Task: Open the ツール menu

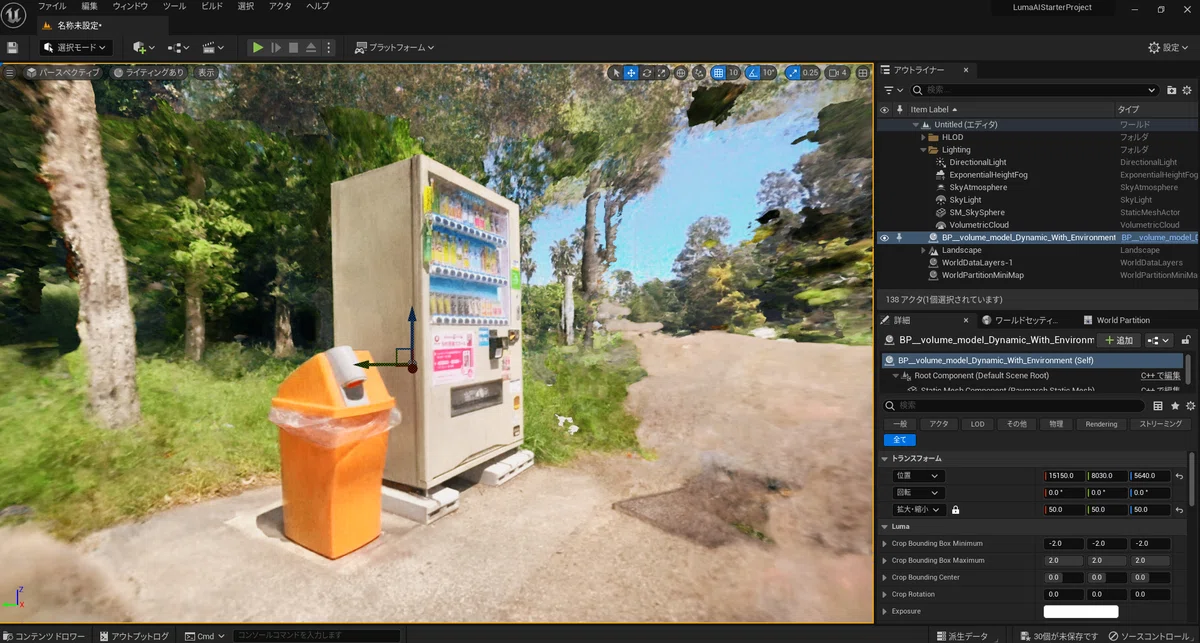Action: tap(174, 6)
